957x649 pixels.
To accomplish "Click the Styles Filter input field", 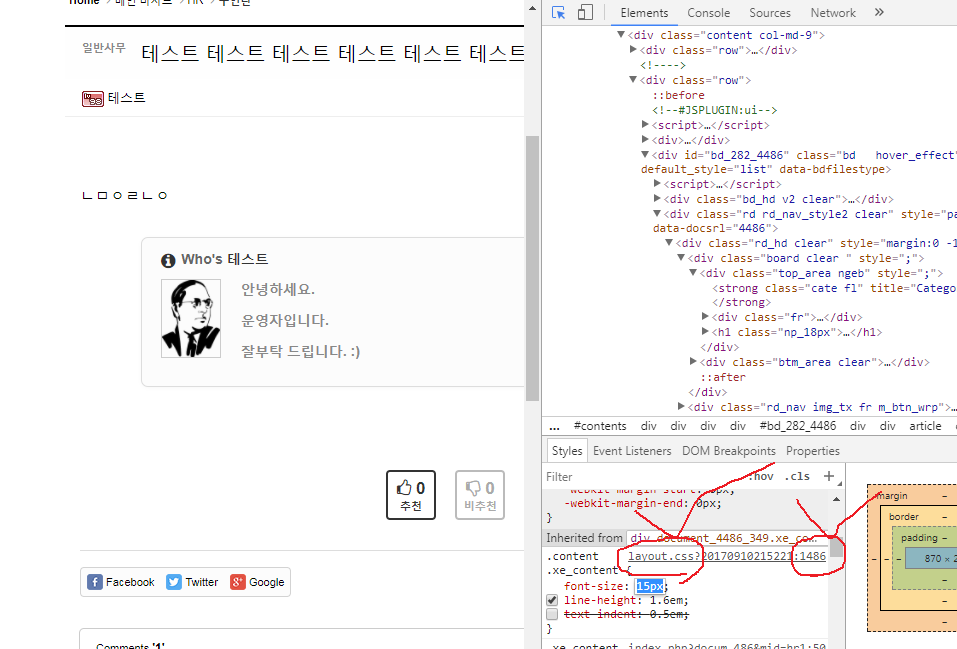I will [640, 477].
